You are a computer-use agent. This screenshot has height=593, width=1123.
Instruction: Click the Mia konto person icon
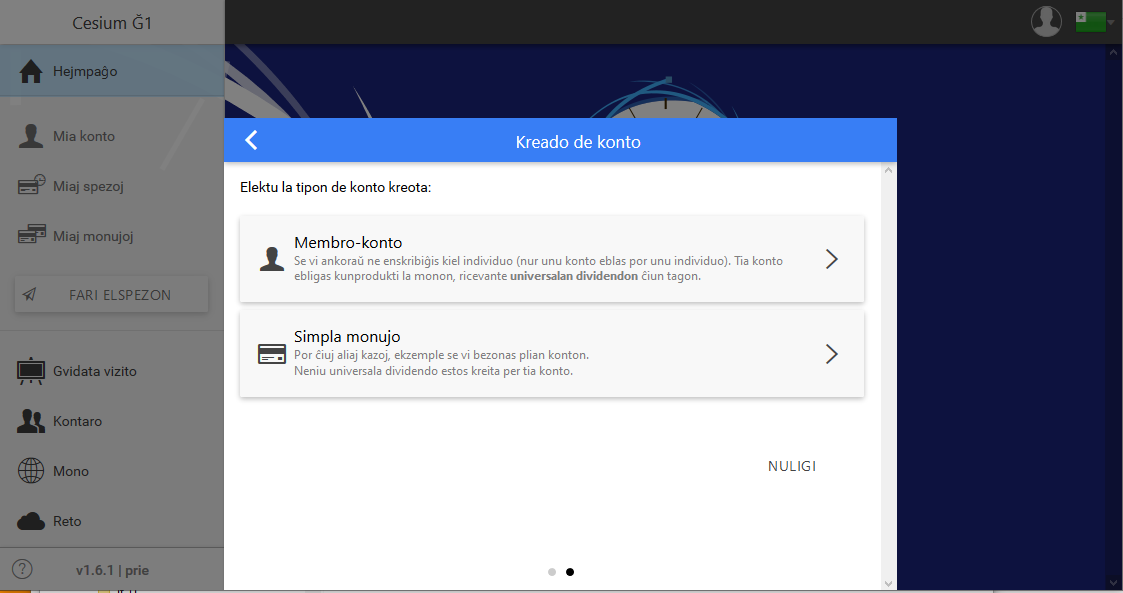(x=31, y=135)
